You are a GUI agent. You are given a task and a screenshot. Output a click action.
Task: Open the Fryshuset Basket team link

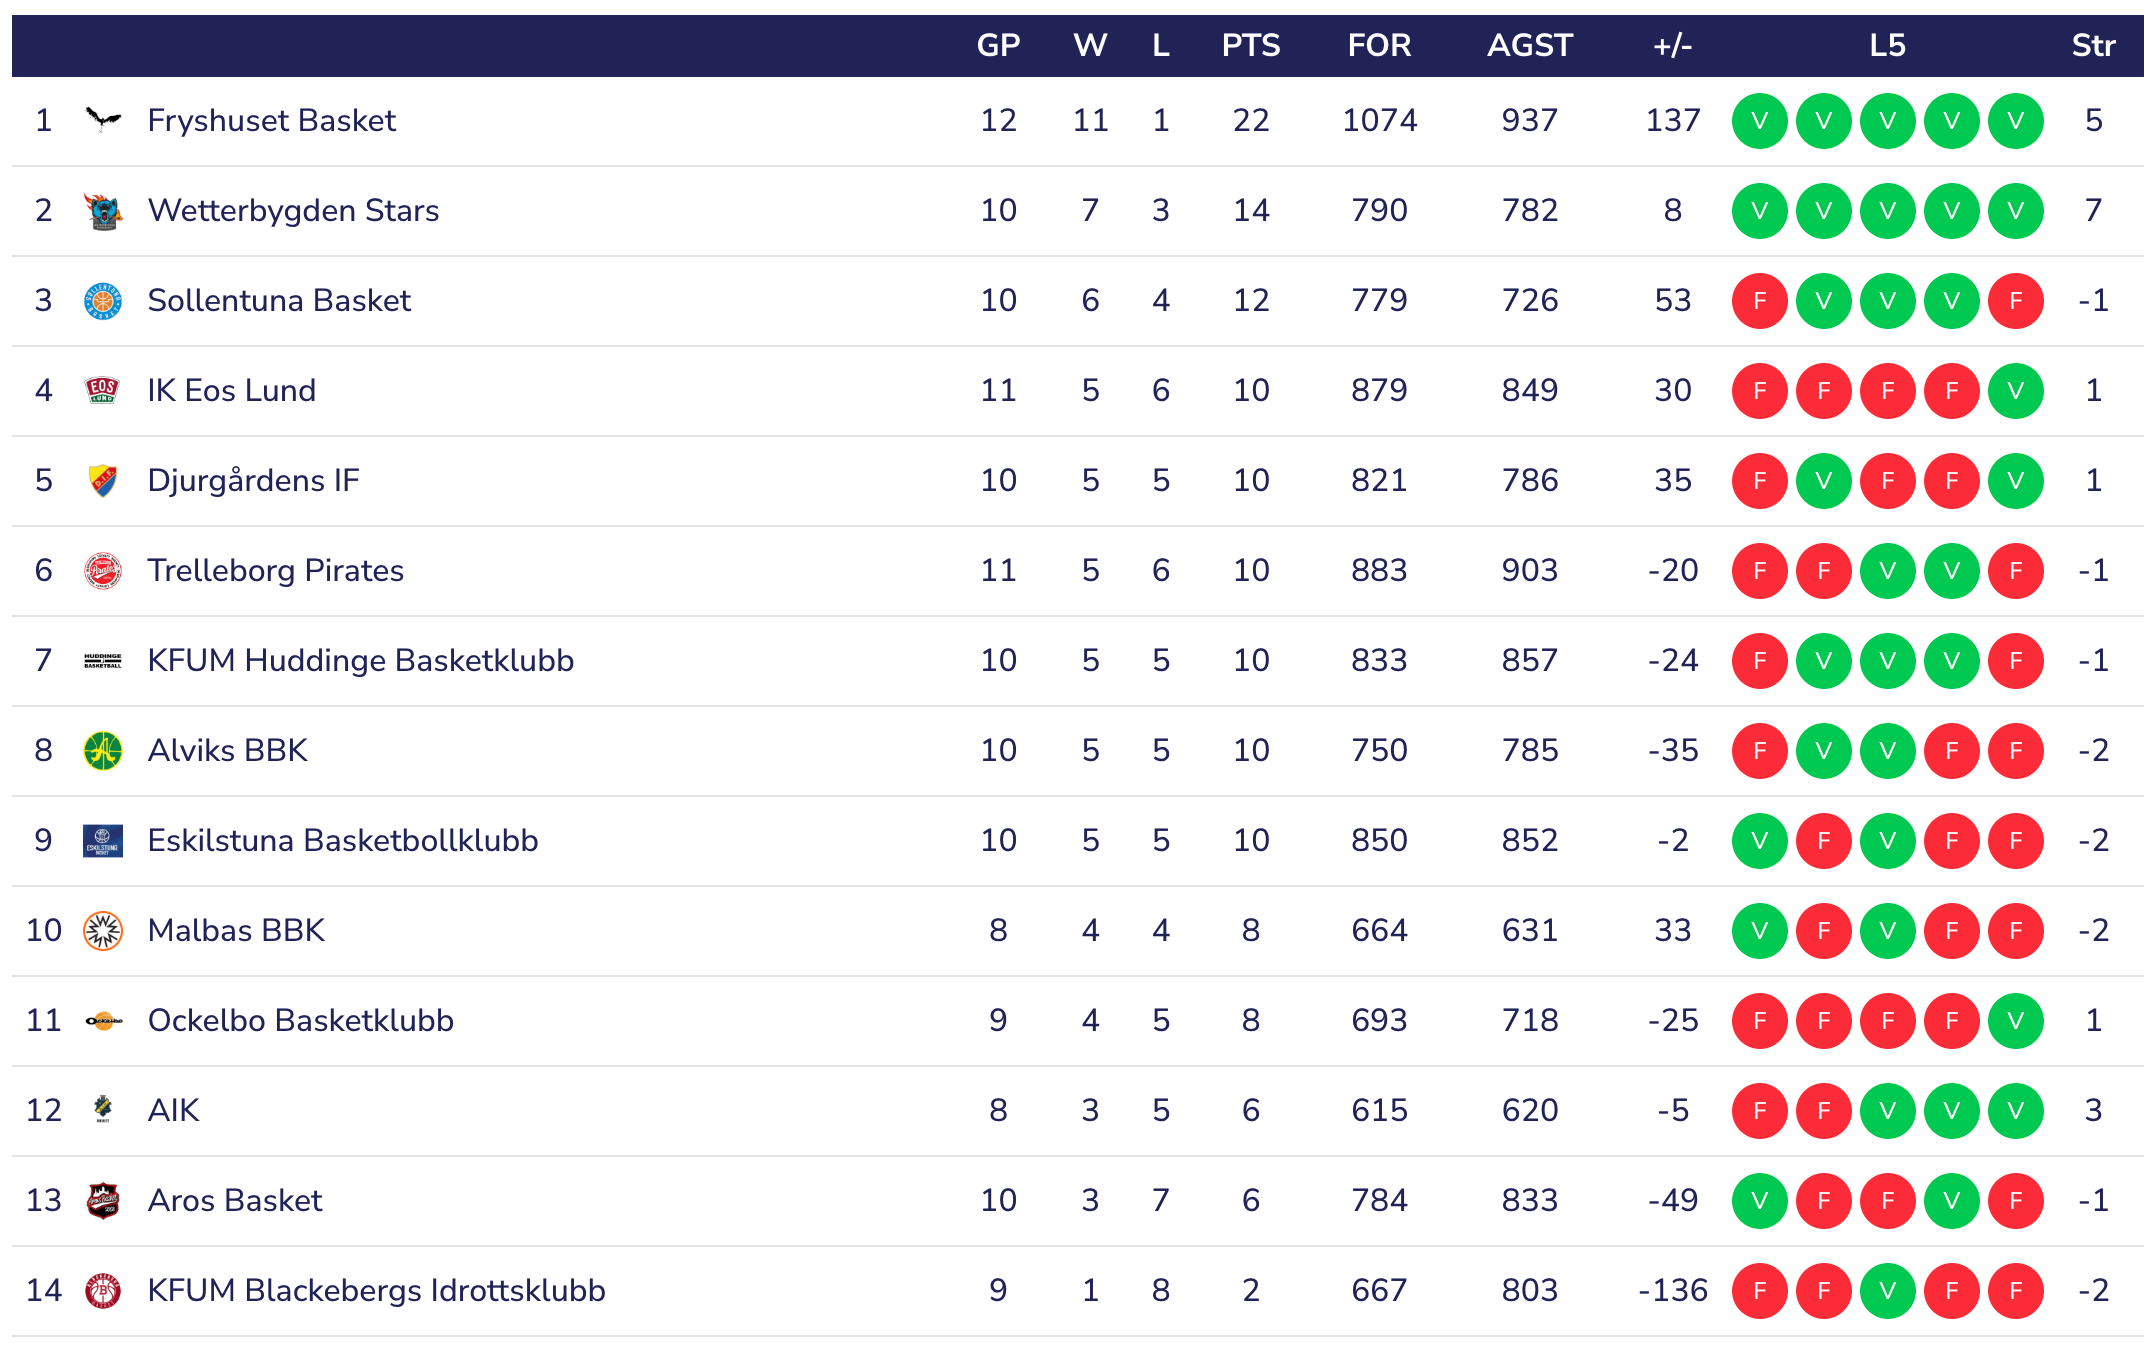tap(271, 121)
